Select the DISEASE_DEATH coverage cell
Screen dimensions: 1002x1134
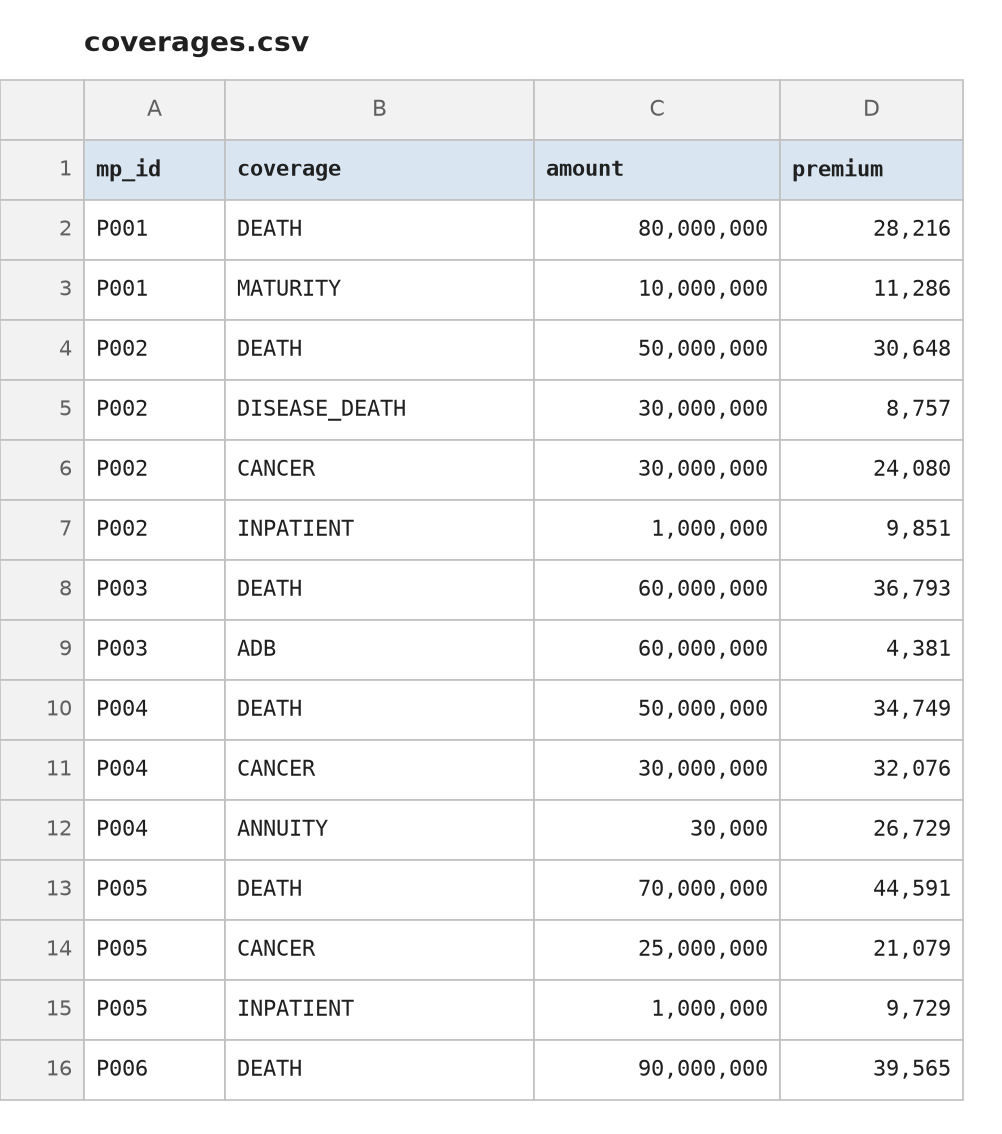pyautogui.click(x=379, y=410)
